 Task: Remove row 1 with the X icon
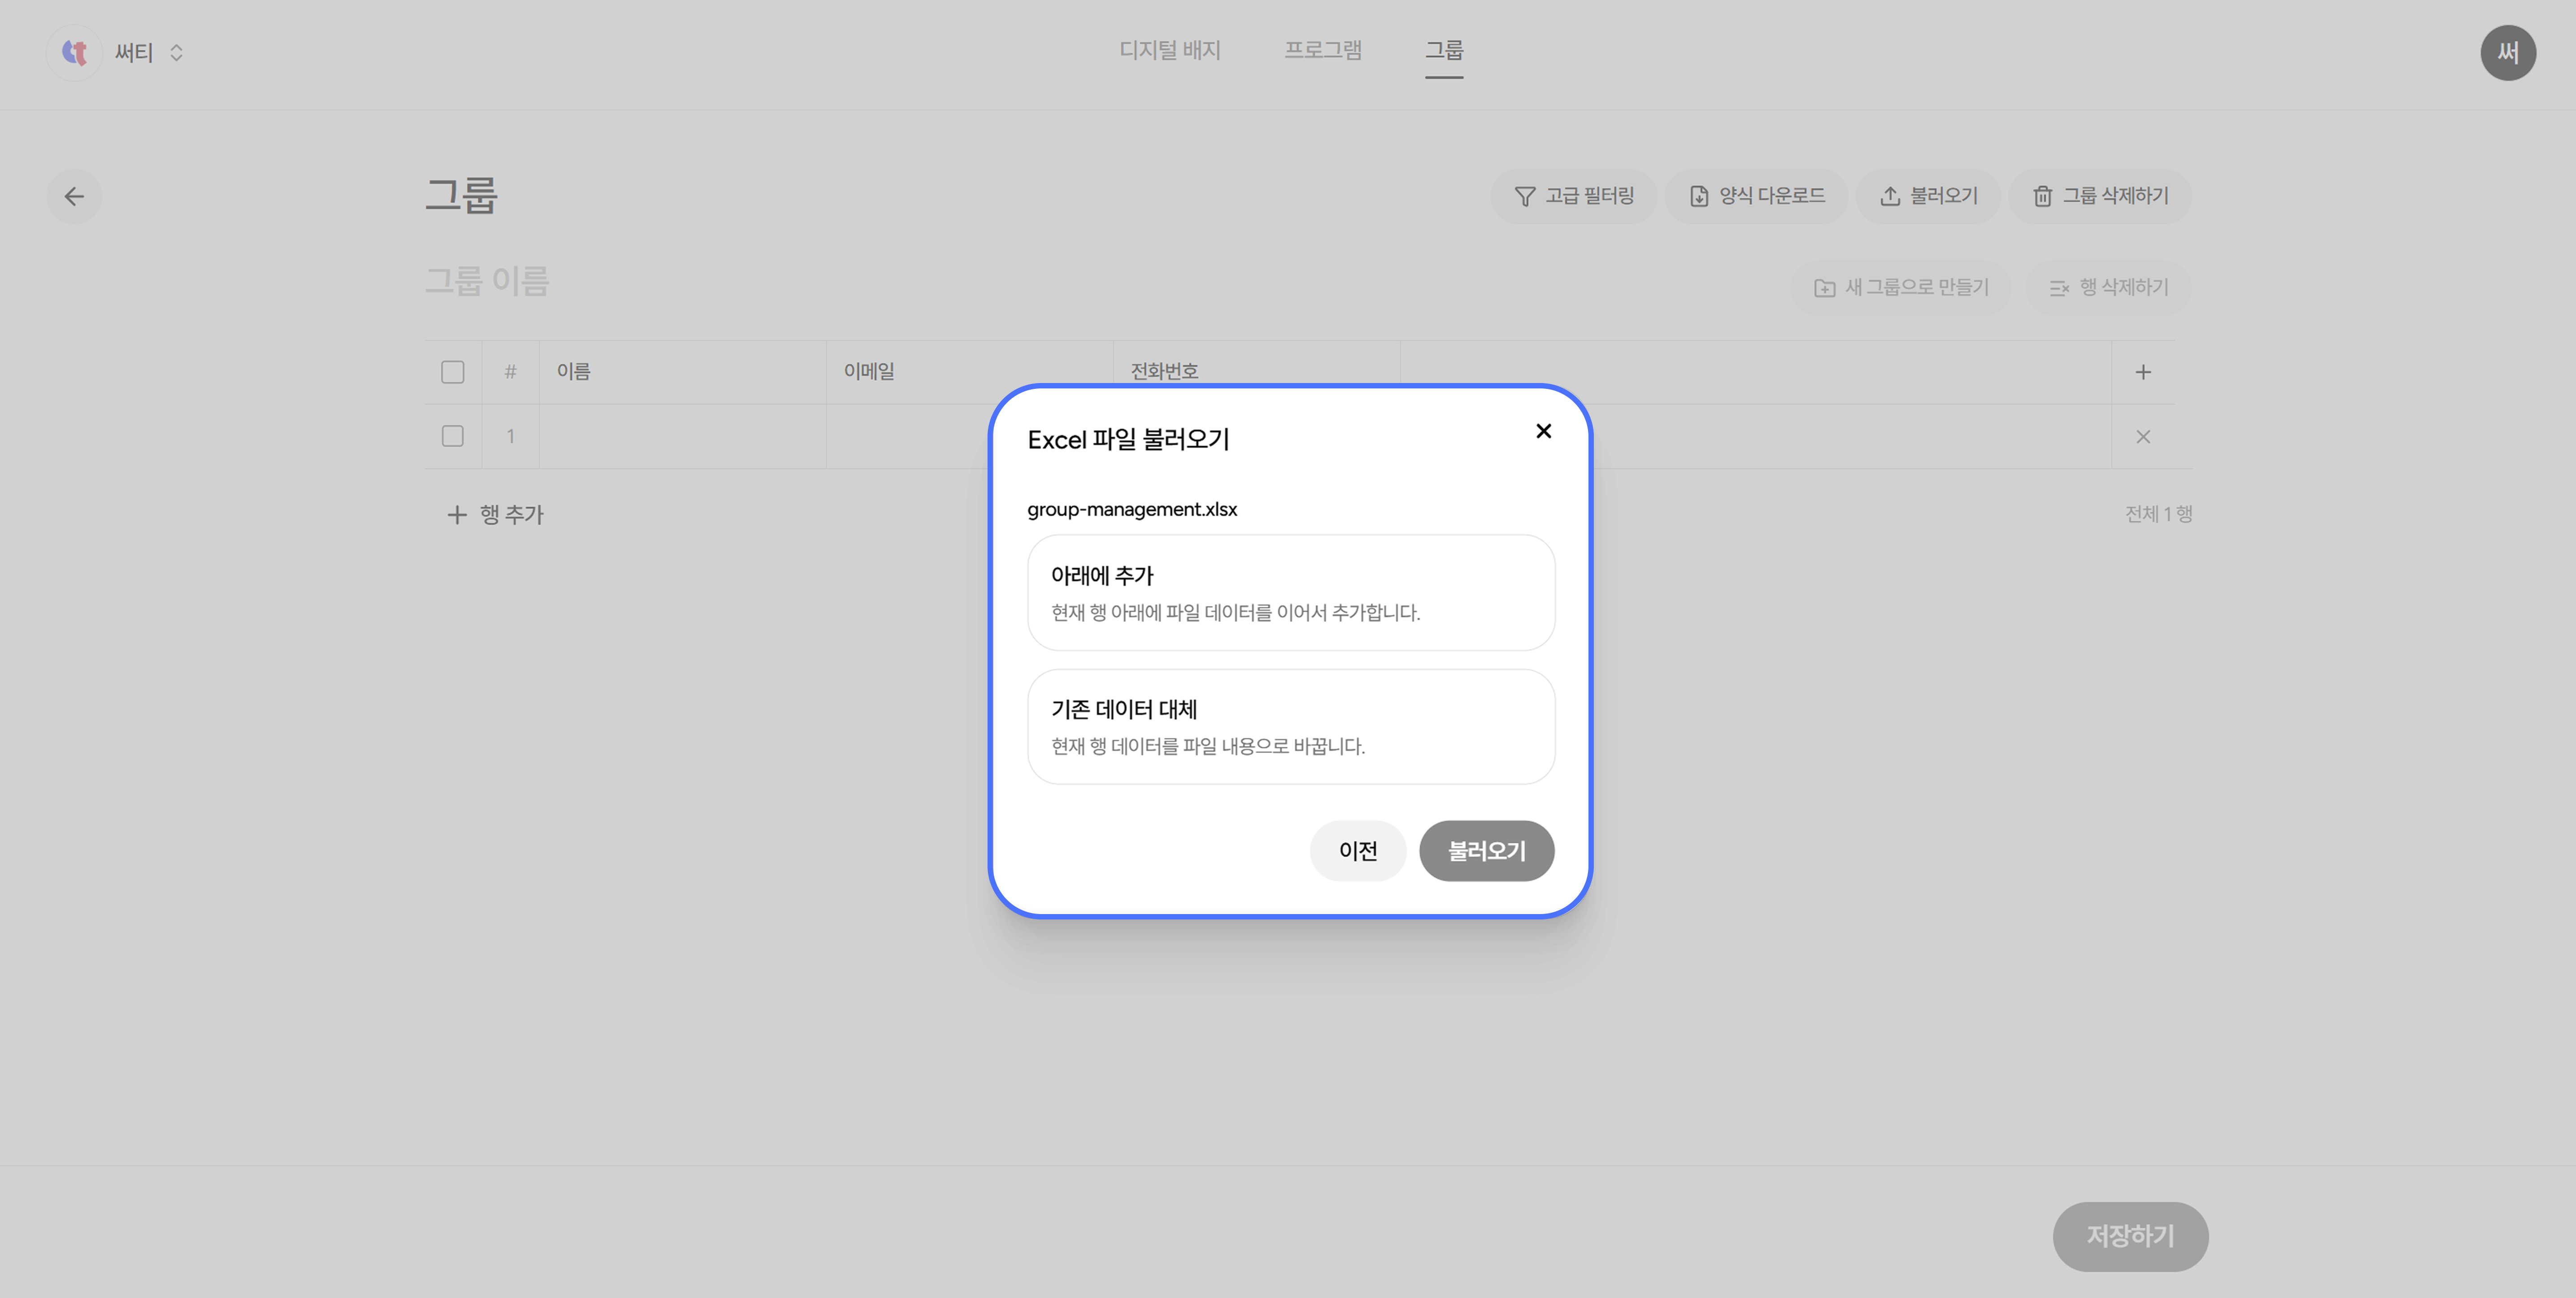(2143, 436)
